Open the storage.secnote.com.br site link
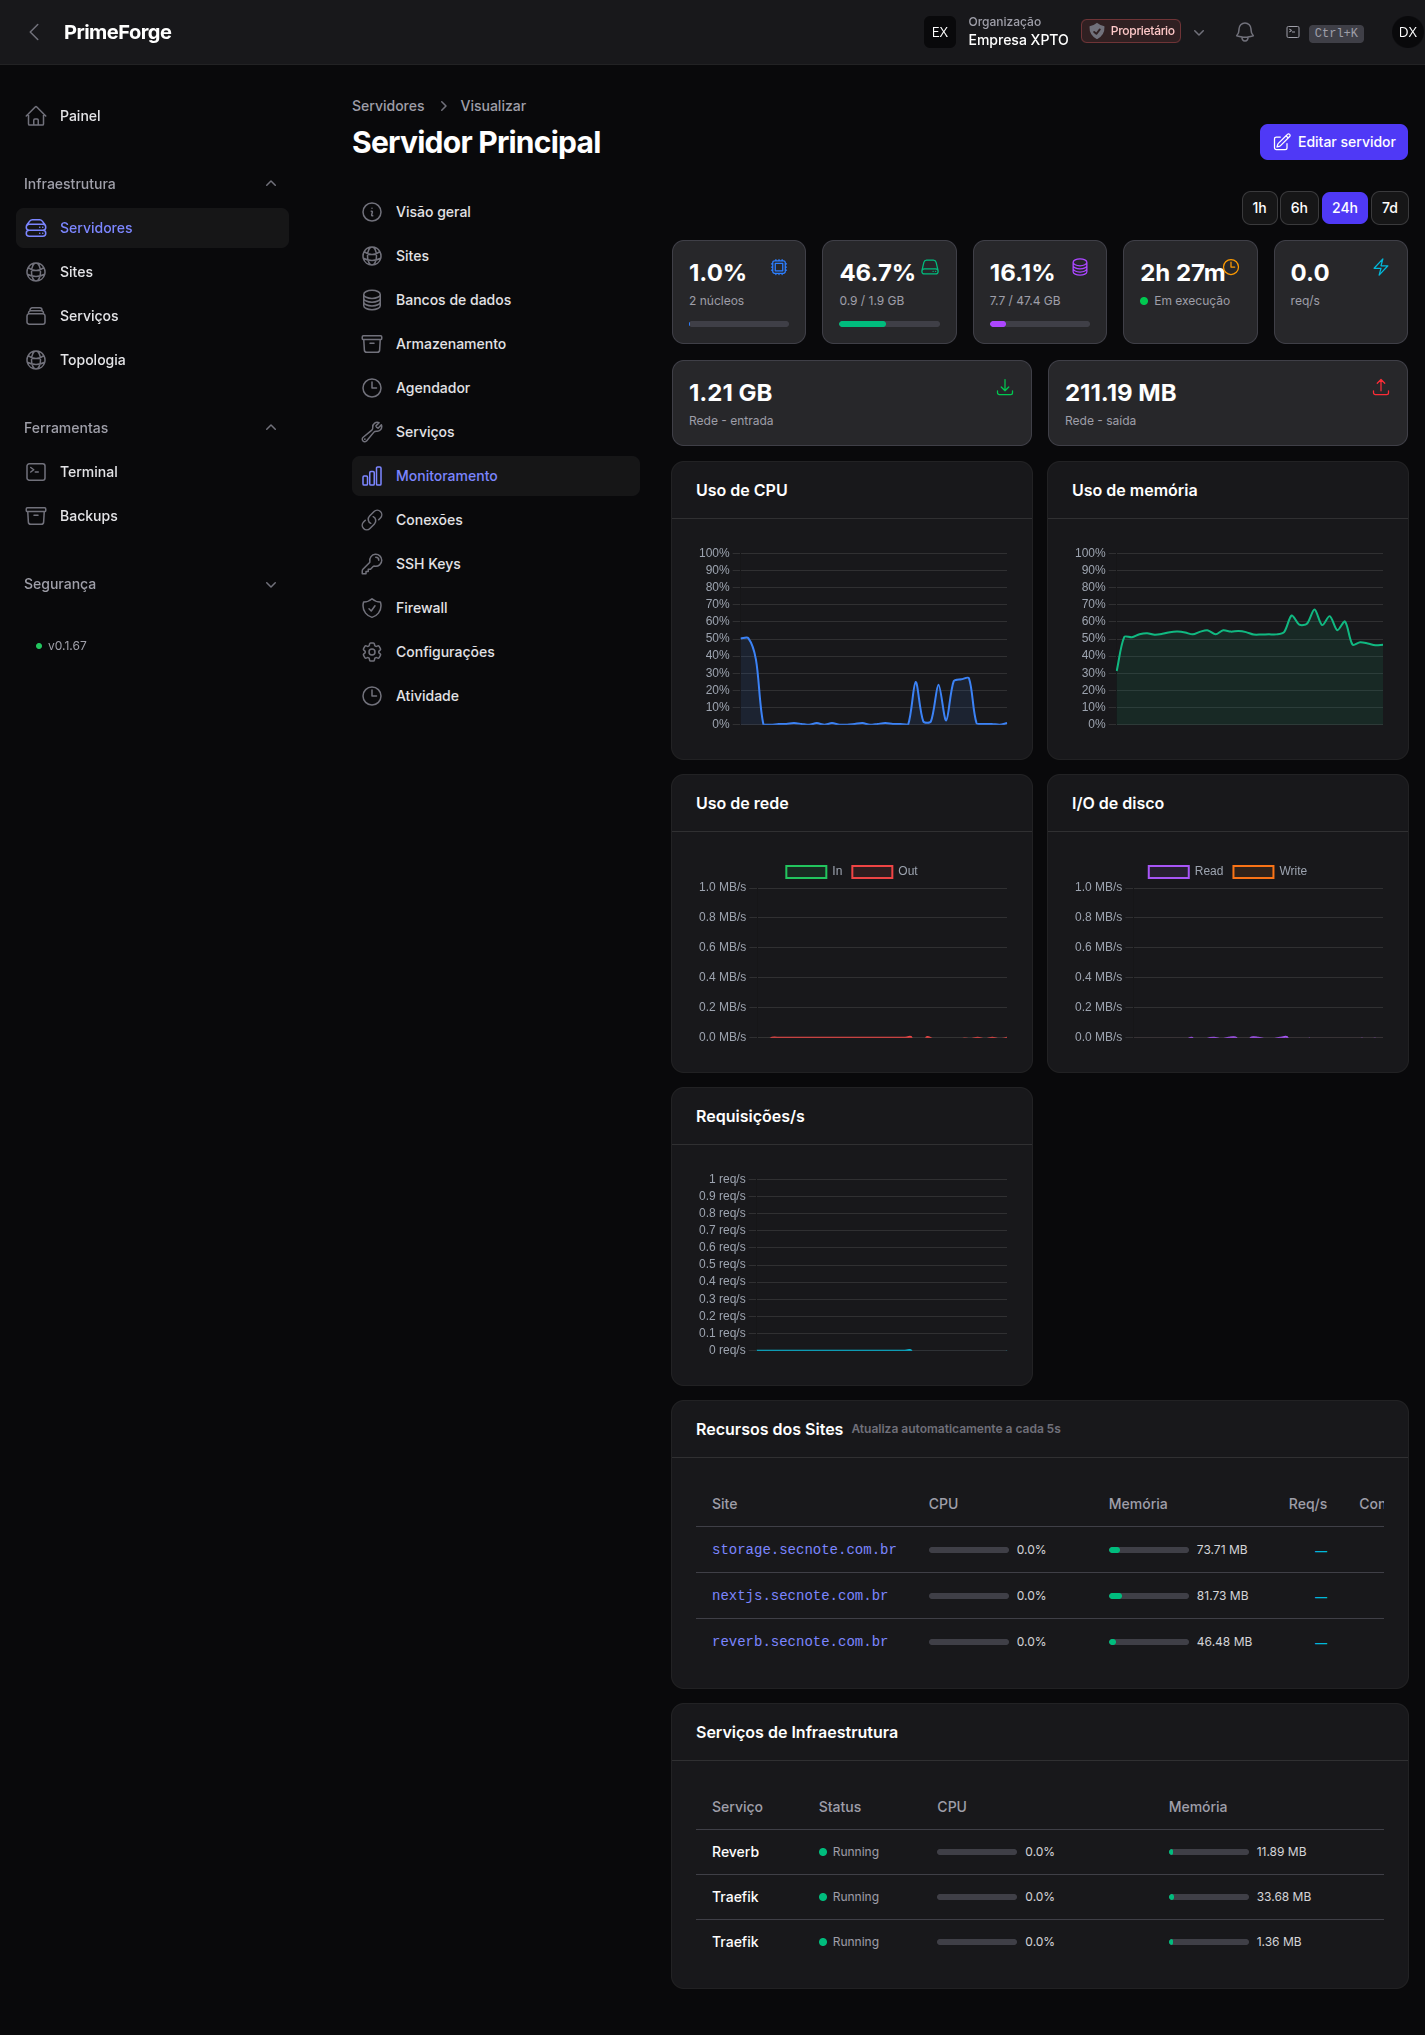Screen dimensions: 1425x2035 pos(803,1550)
